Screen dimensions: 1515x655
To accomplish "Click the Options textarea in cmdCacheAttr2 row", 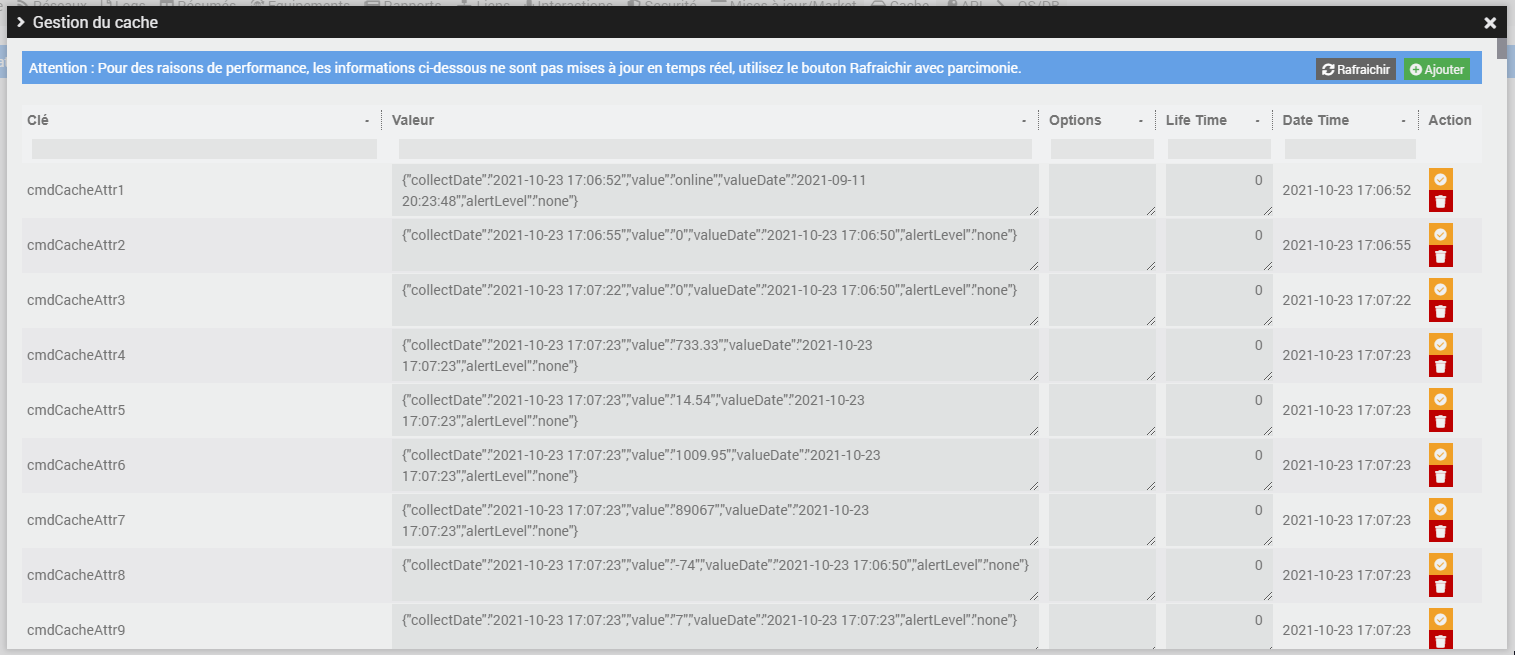I will (x=1102, y=245).
